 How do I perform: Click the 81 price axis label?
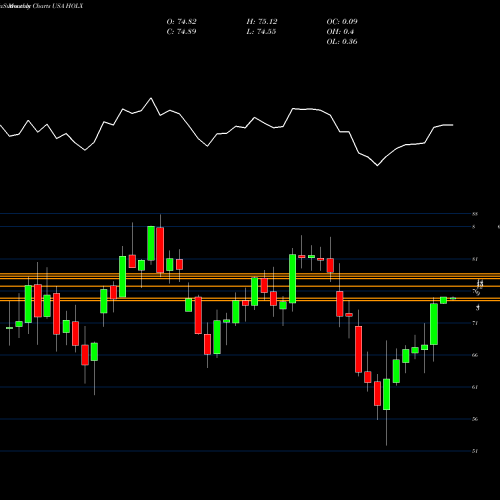475,259
